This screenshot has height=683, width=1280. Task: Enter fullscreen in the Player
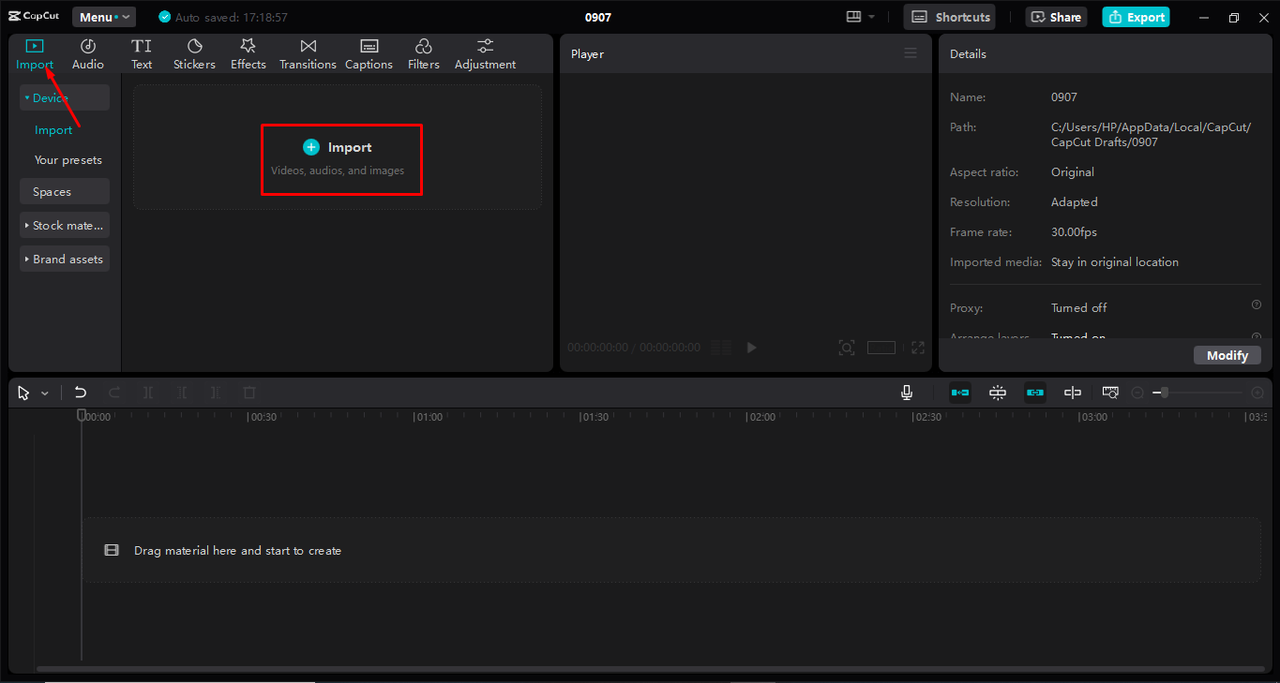918,347
